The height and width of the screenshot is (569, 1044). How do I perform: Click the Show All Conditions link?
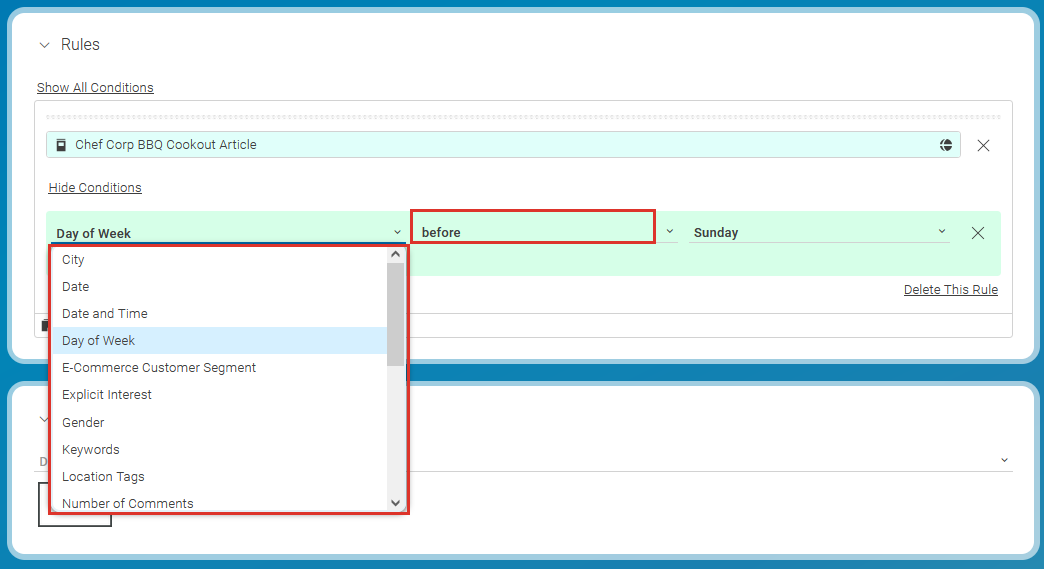pos(95,87)
